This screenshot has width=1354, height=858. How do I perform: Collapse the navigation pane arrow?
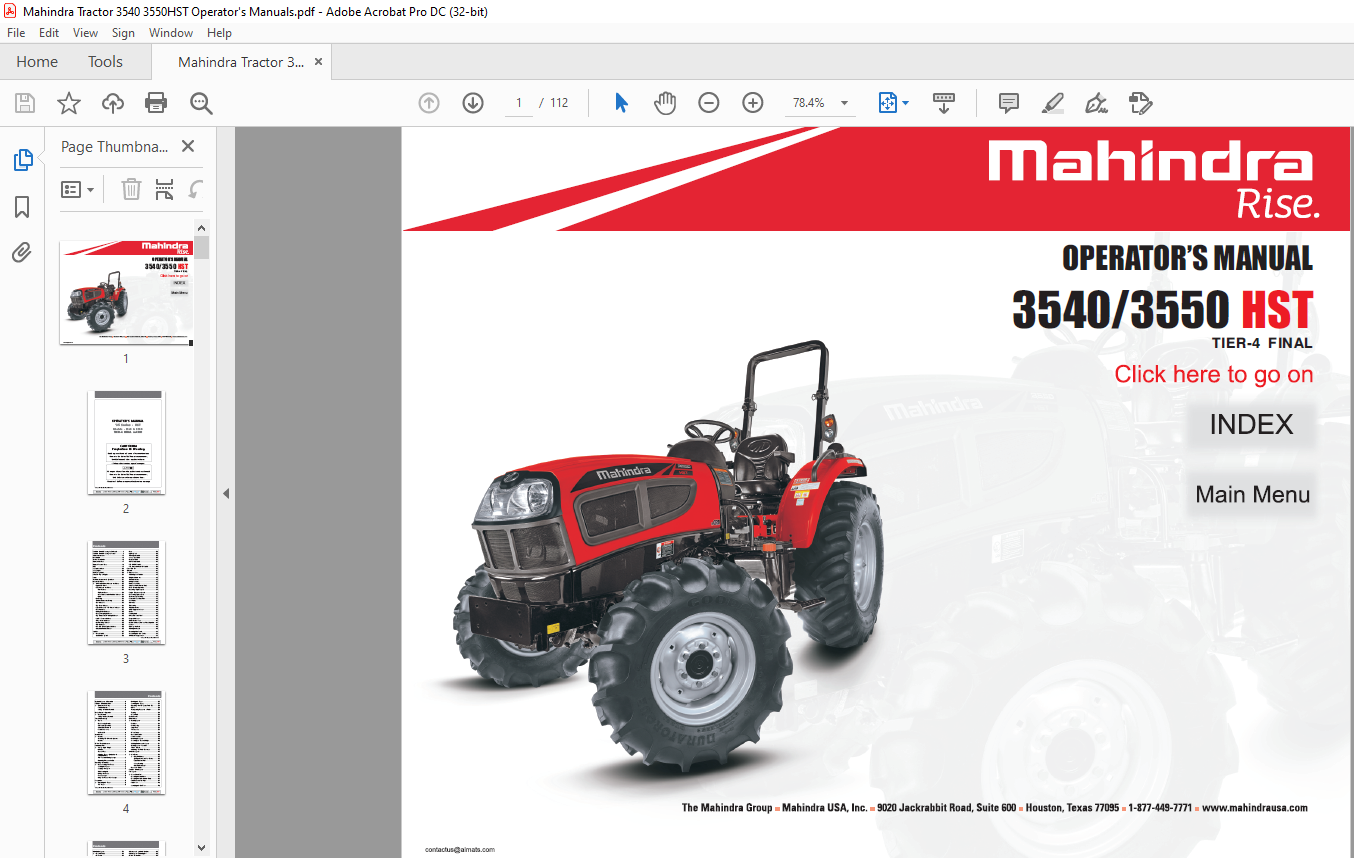click(225, 493)
